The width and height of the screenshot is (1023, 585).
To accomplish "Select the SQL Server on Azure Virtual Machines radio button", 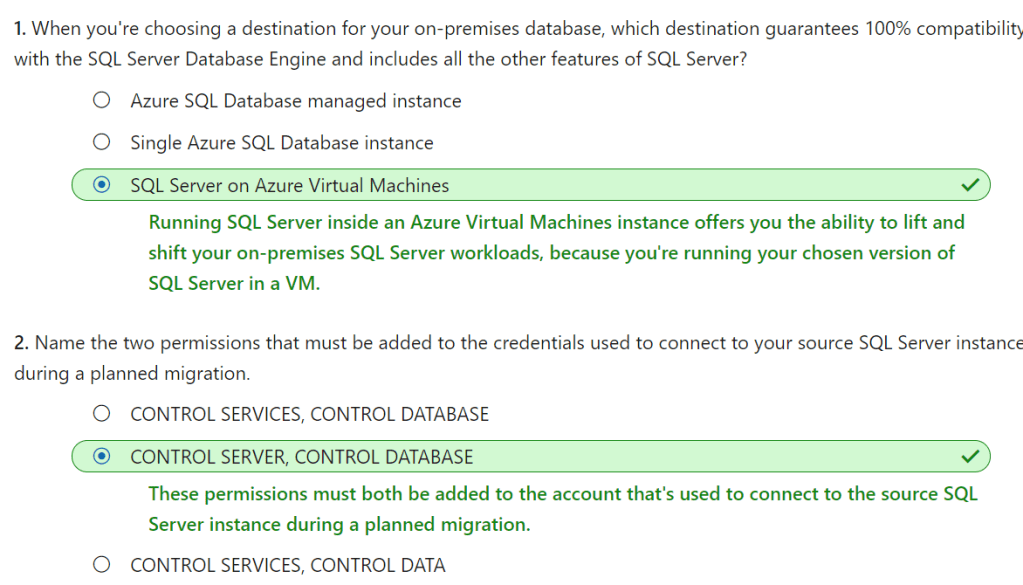I will [101, 185].
